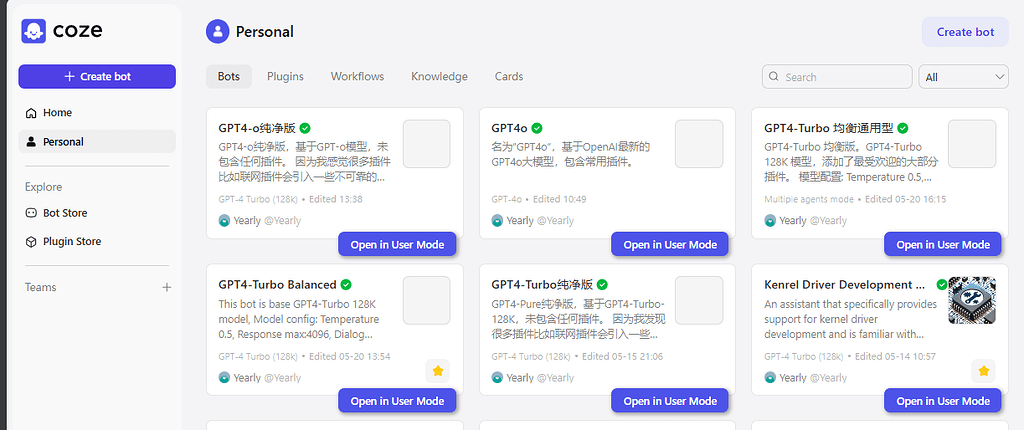Image resolution: width=1024 pixels, height=430 pixels.
Task: Open GPT4-Turbo Balanced in User Mode
Action: coord(397,401)
